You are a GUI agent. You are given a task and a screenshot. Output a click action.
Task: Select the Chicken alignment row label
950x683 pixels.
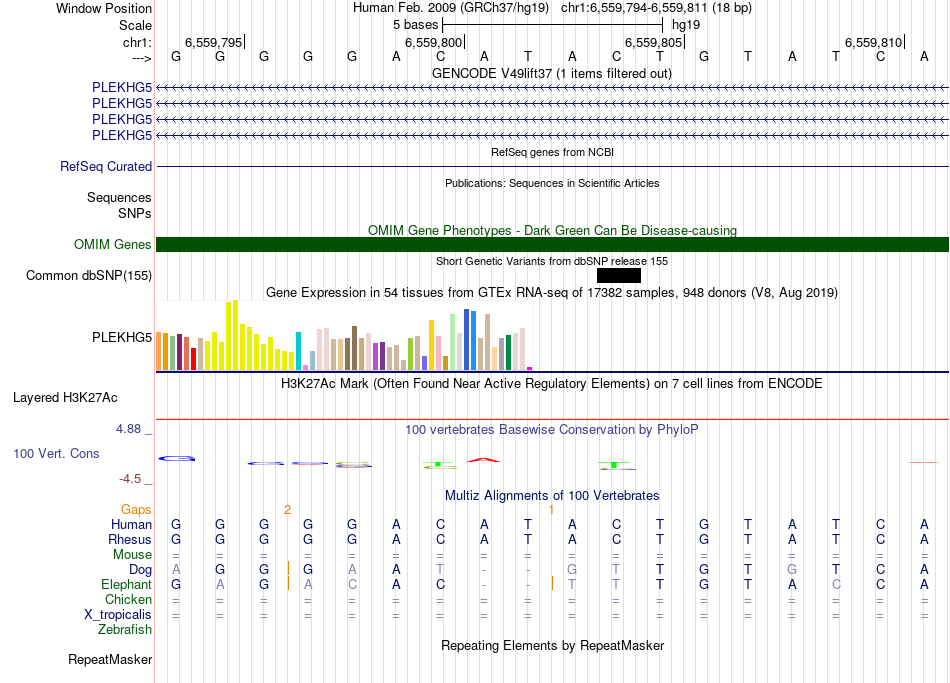(128, 599)
